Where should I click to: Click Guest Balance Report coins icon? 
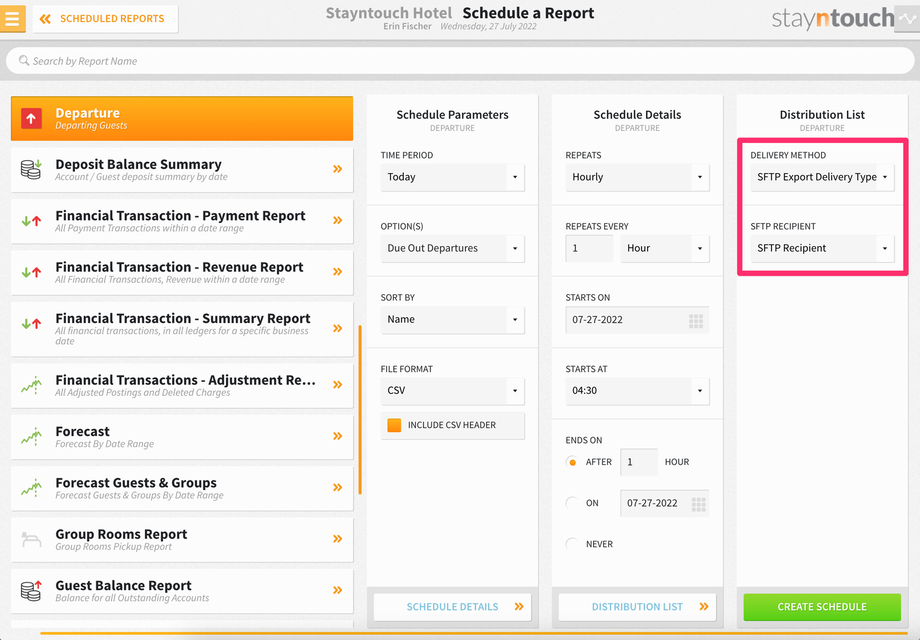(x=32, y=590)
